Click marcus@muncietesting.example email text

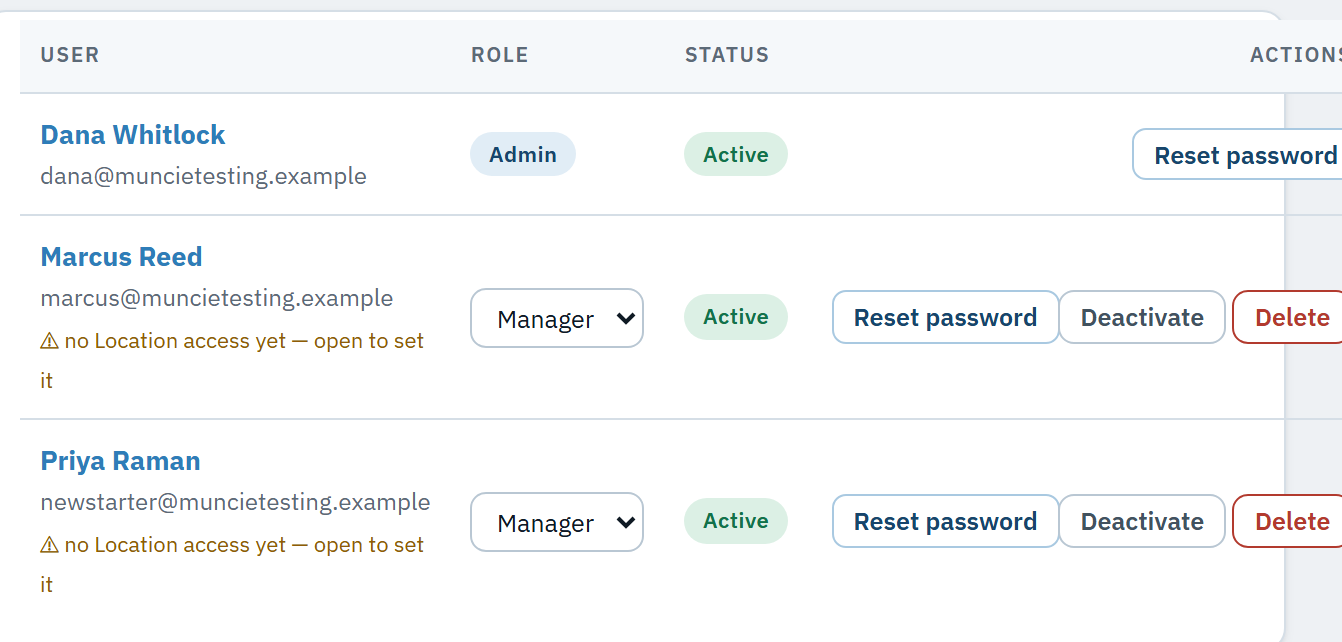(x=217, y=298)
